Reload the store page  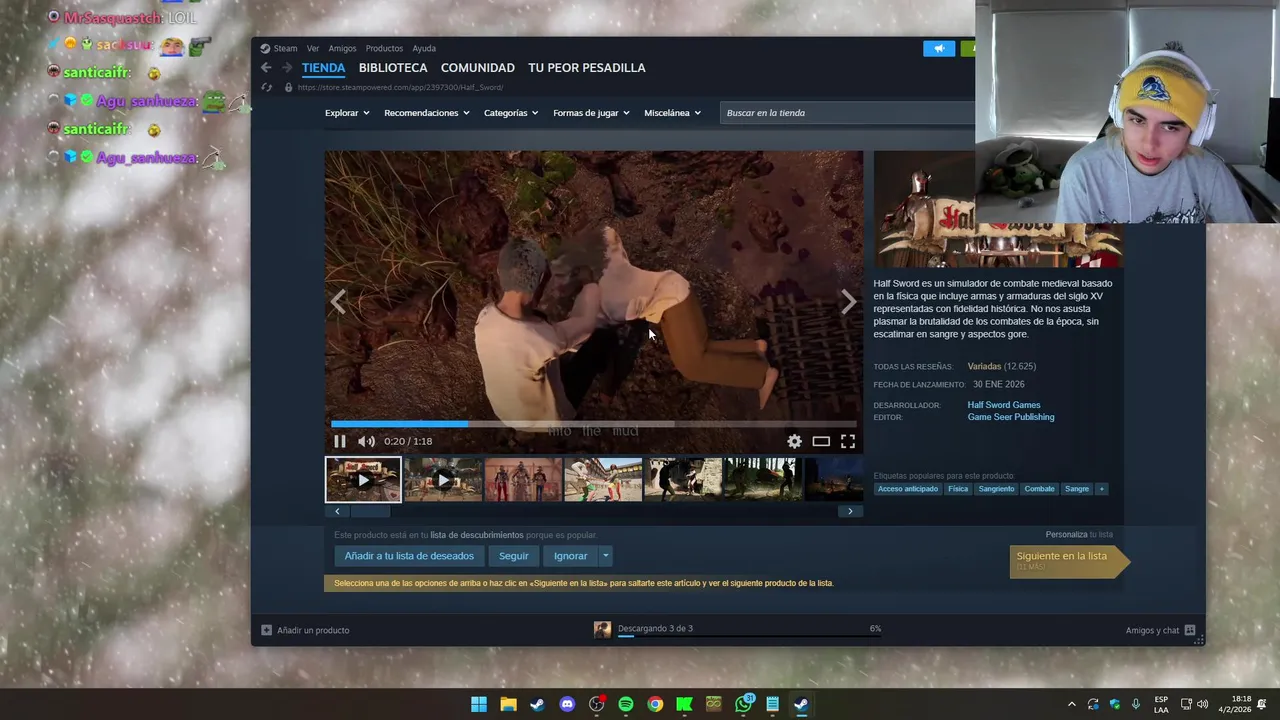click(x=266, y=88)
